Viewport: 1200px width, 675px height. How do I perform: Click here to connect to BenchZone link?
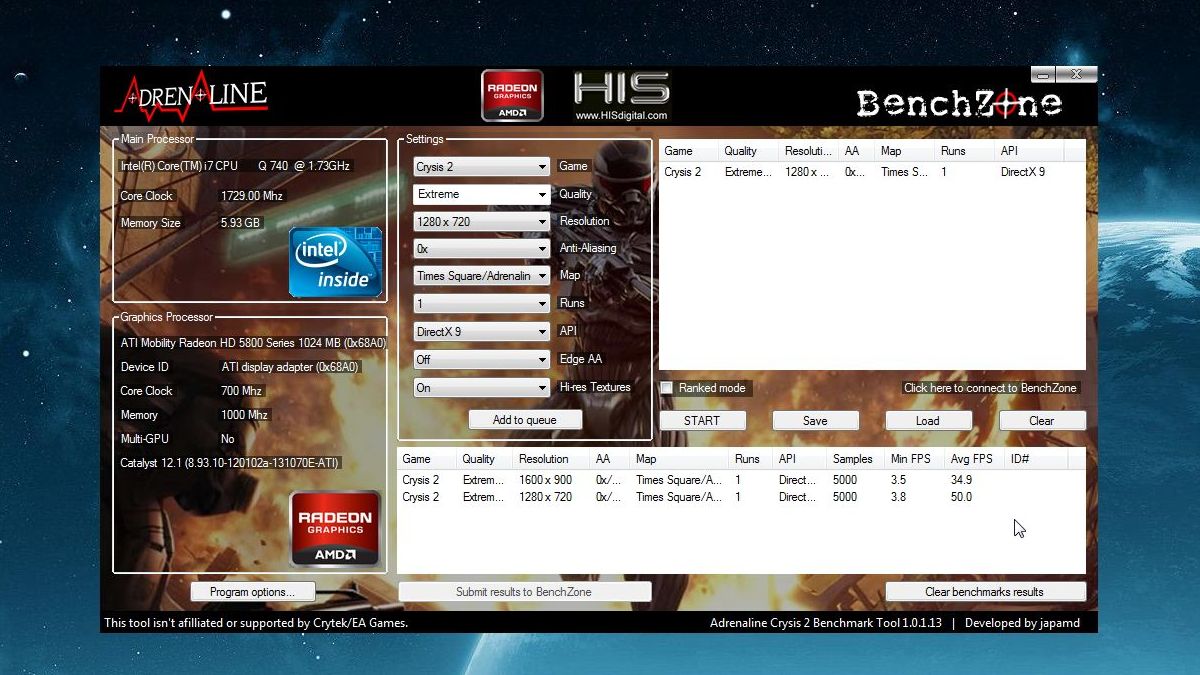point(990,388)
